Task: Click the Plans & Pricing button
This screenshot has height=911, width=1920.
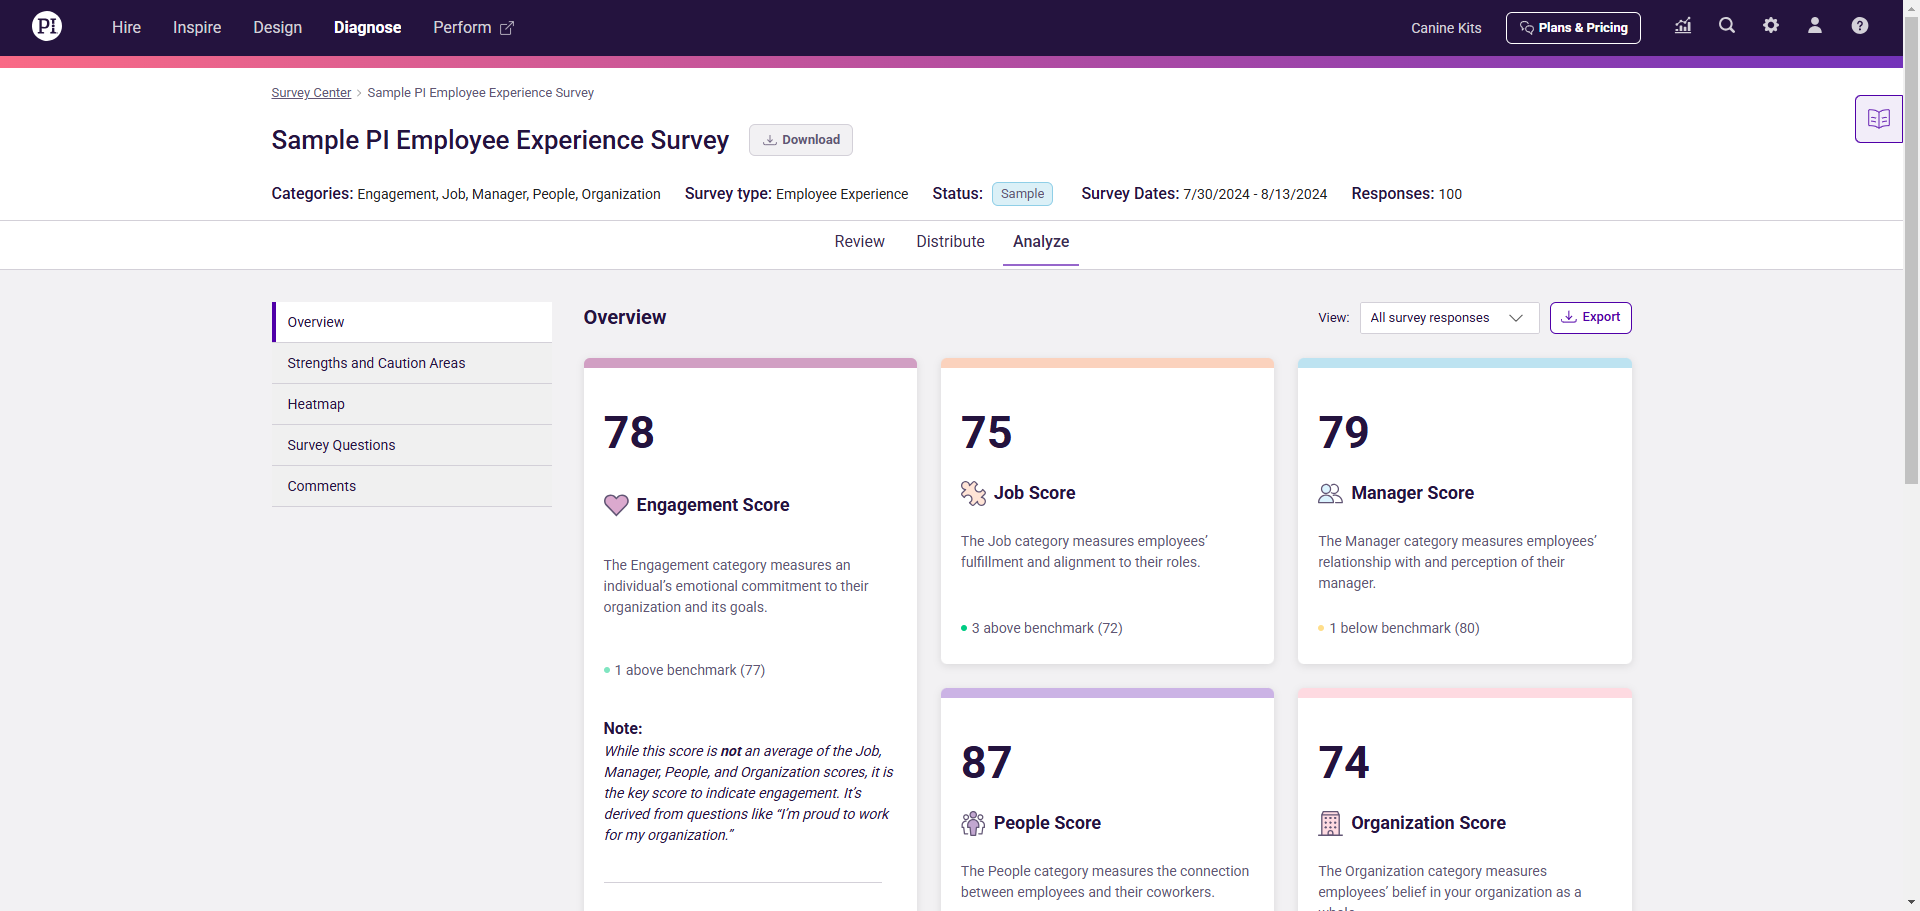Action: point(1573,28)
